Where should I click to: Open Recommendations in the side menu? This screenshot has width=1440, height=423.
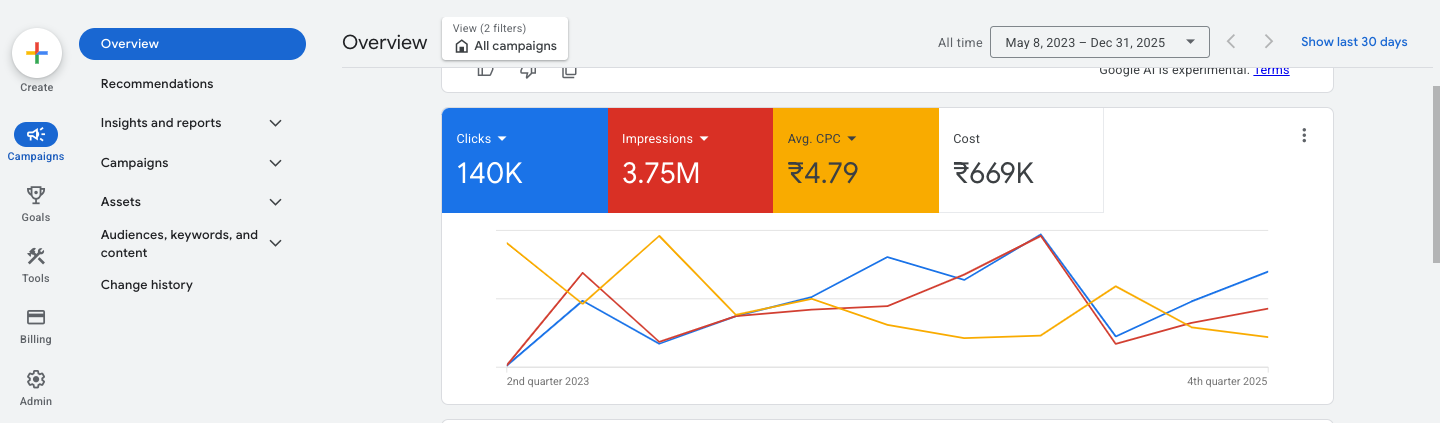(x=157, y=84)
